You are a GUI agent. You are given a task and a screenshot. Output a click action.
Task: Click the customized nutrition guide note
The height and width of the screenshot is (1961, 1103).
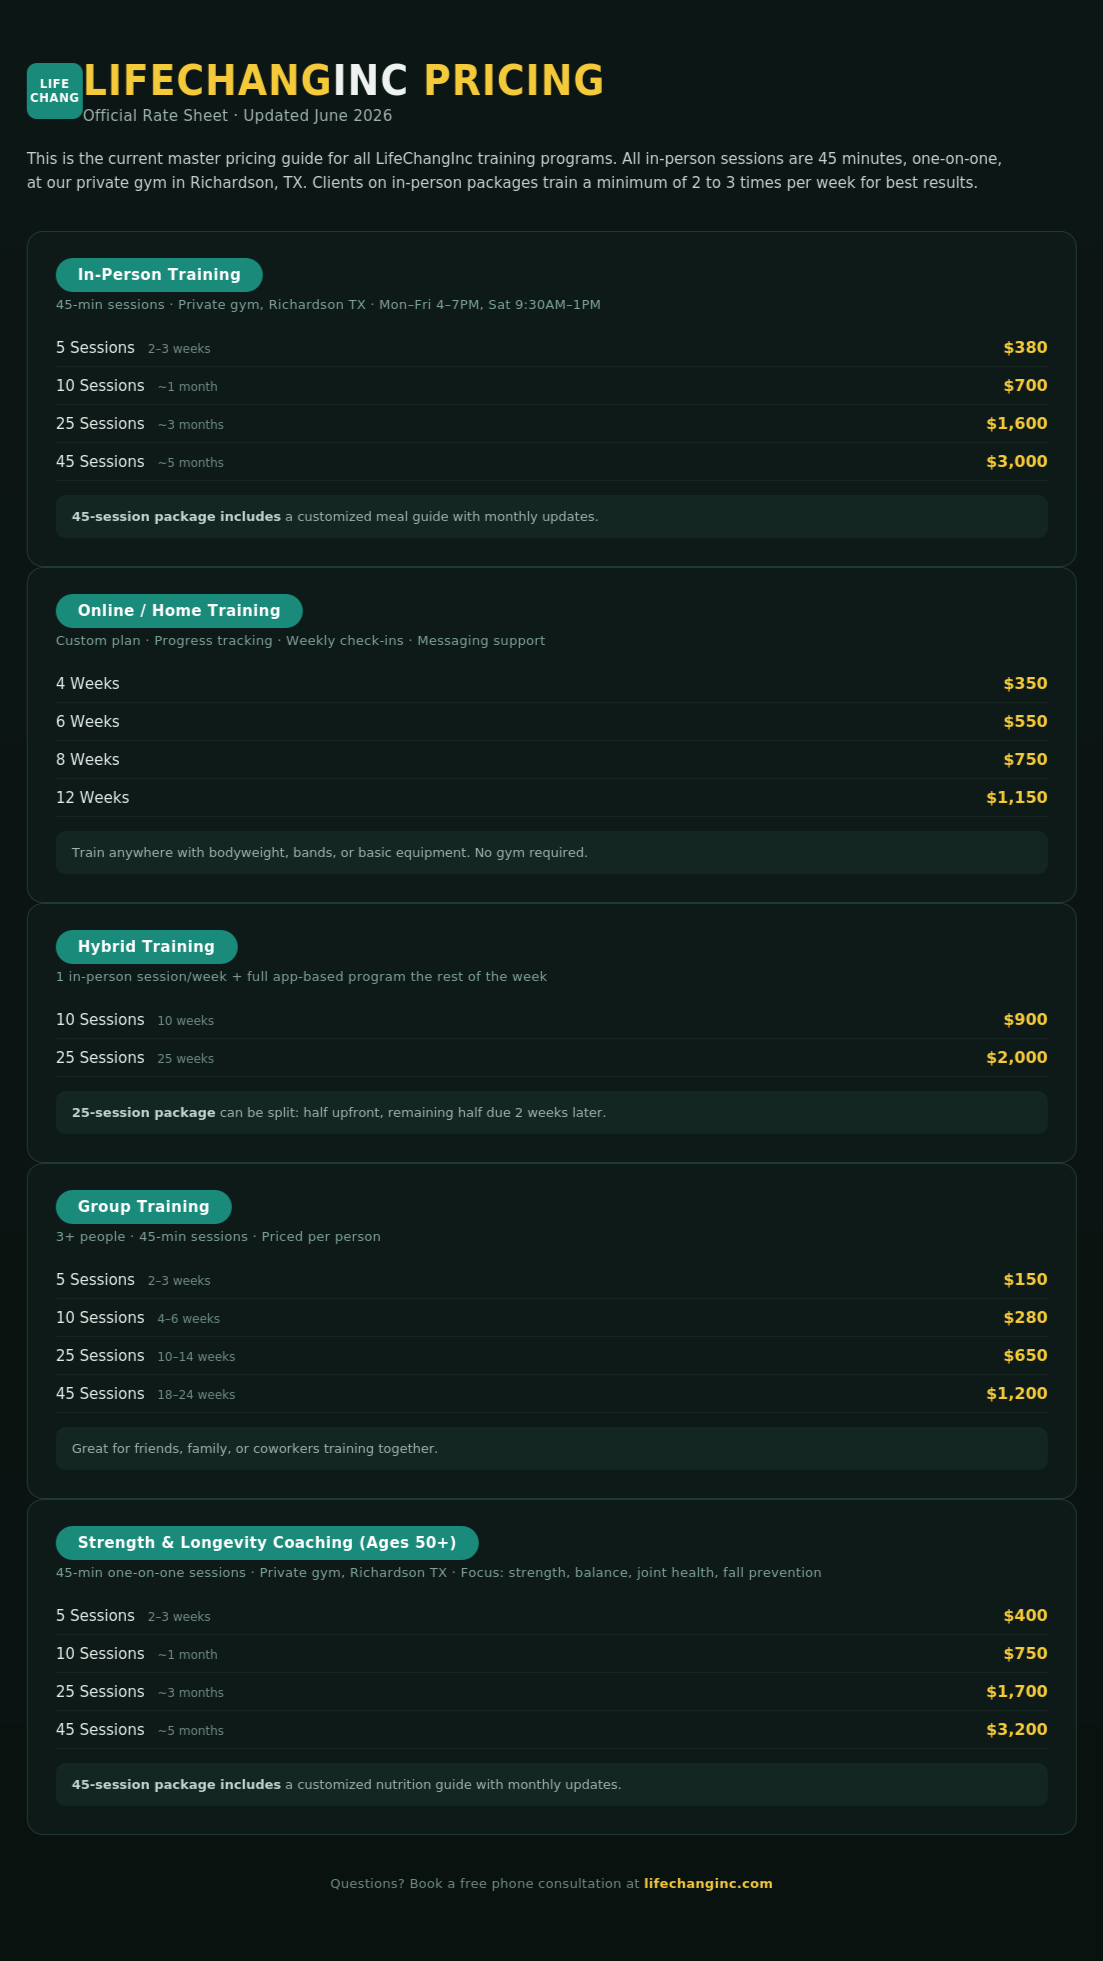[552, 1785]
